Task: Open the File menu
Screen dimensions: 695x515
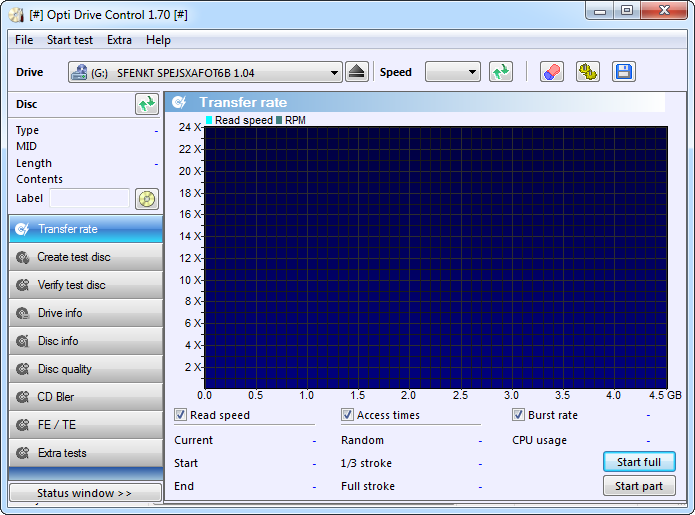Action: (24, 40)
